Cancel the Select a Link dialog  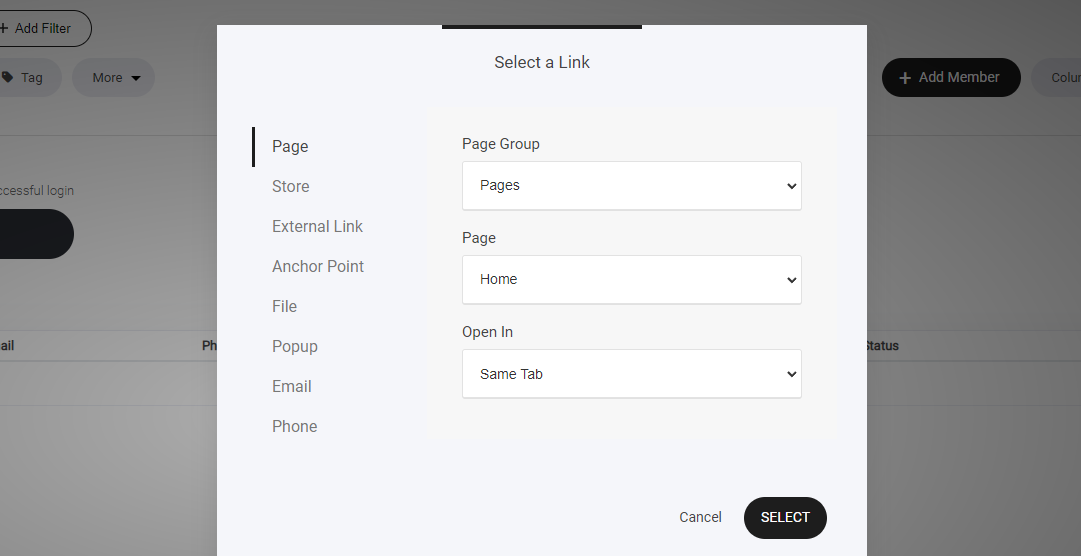(x=700, y=517)
